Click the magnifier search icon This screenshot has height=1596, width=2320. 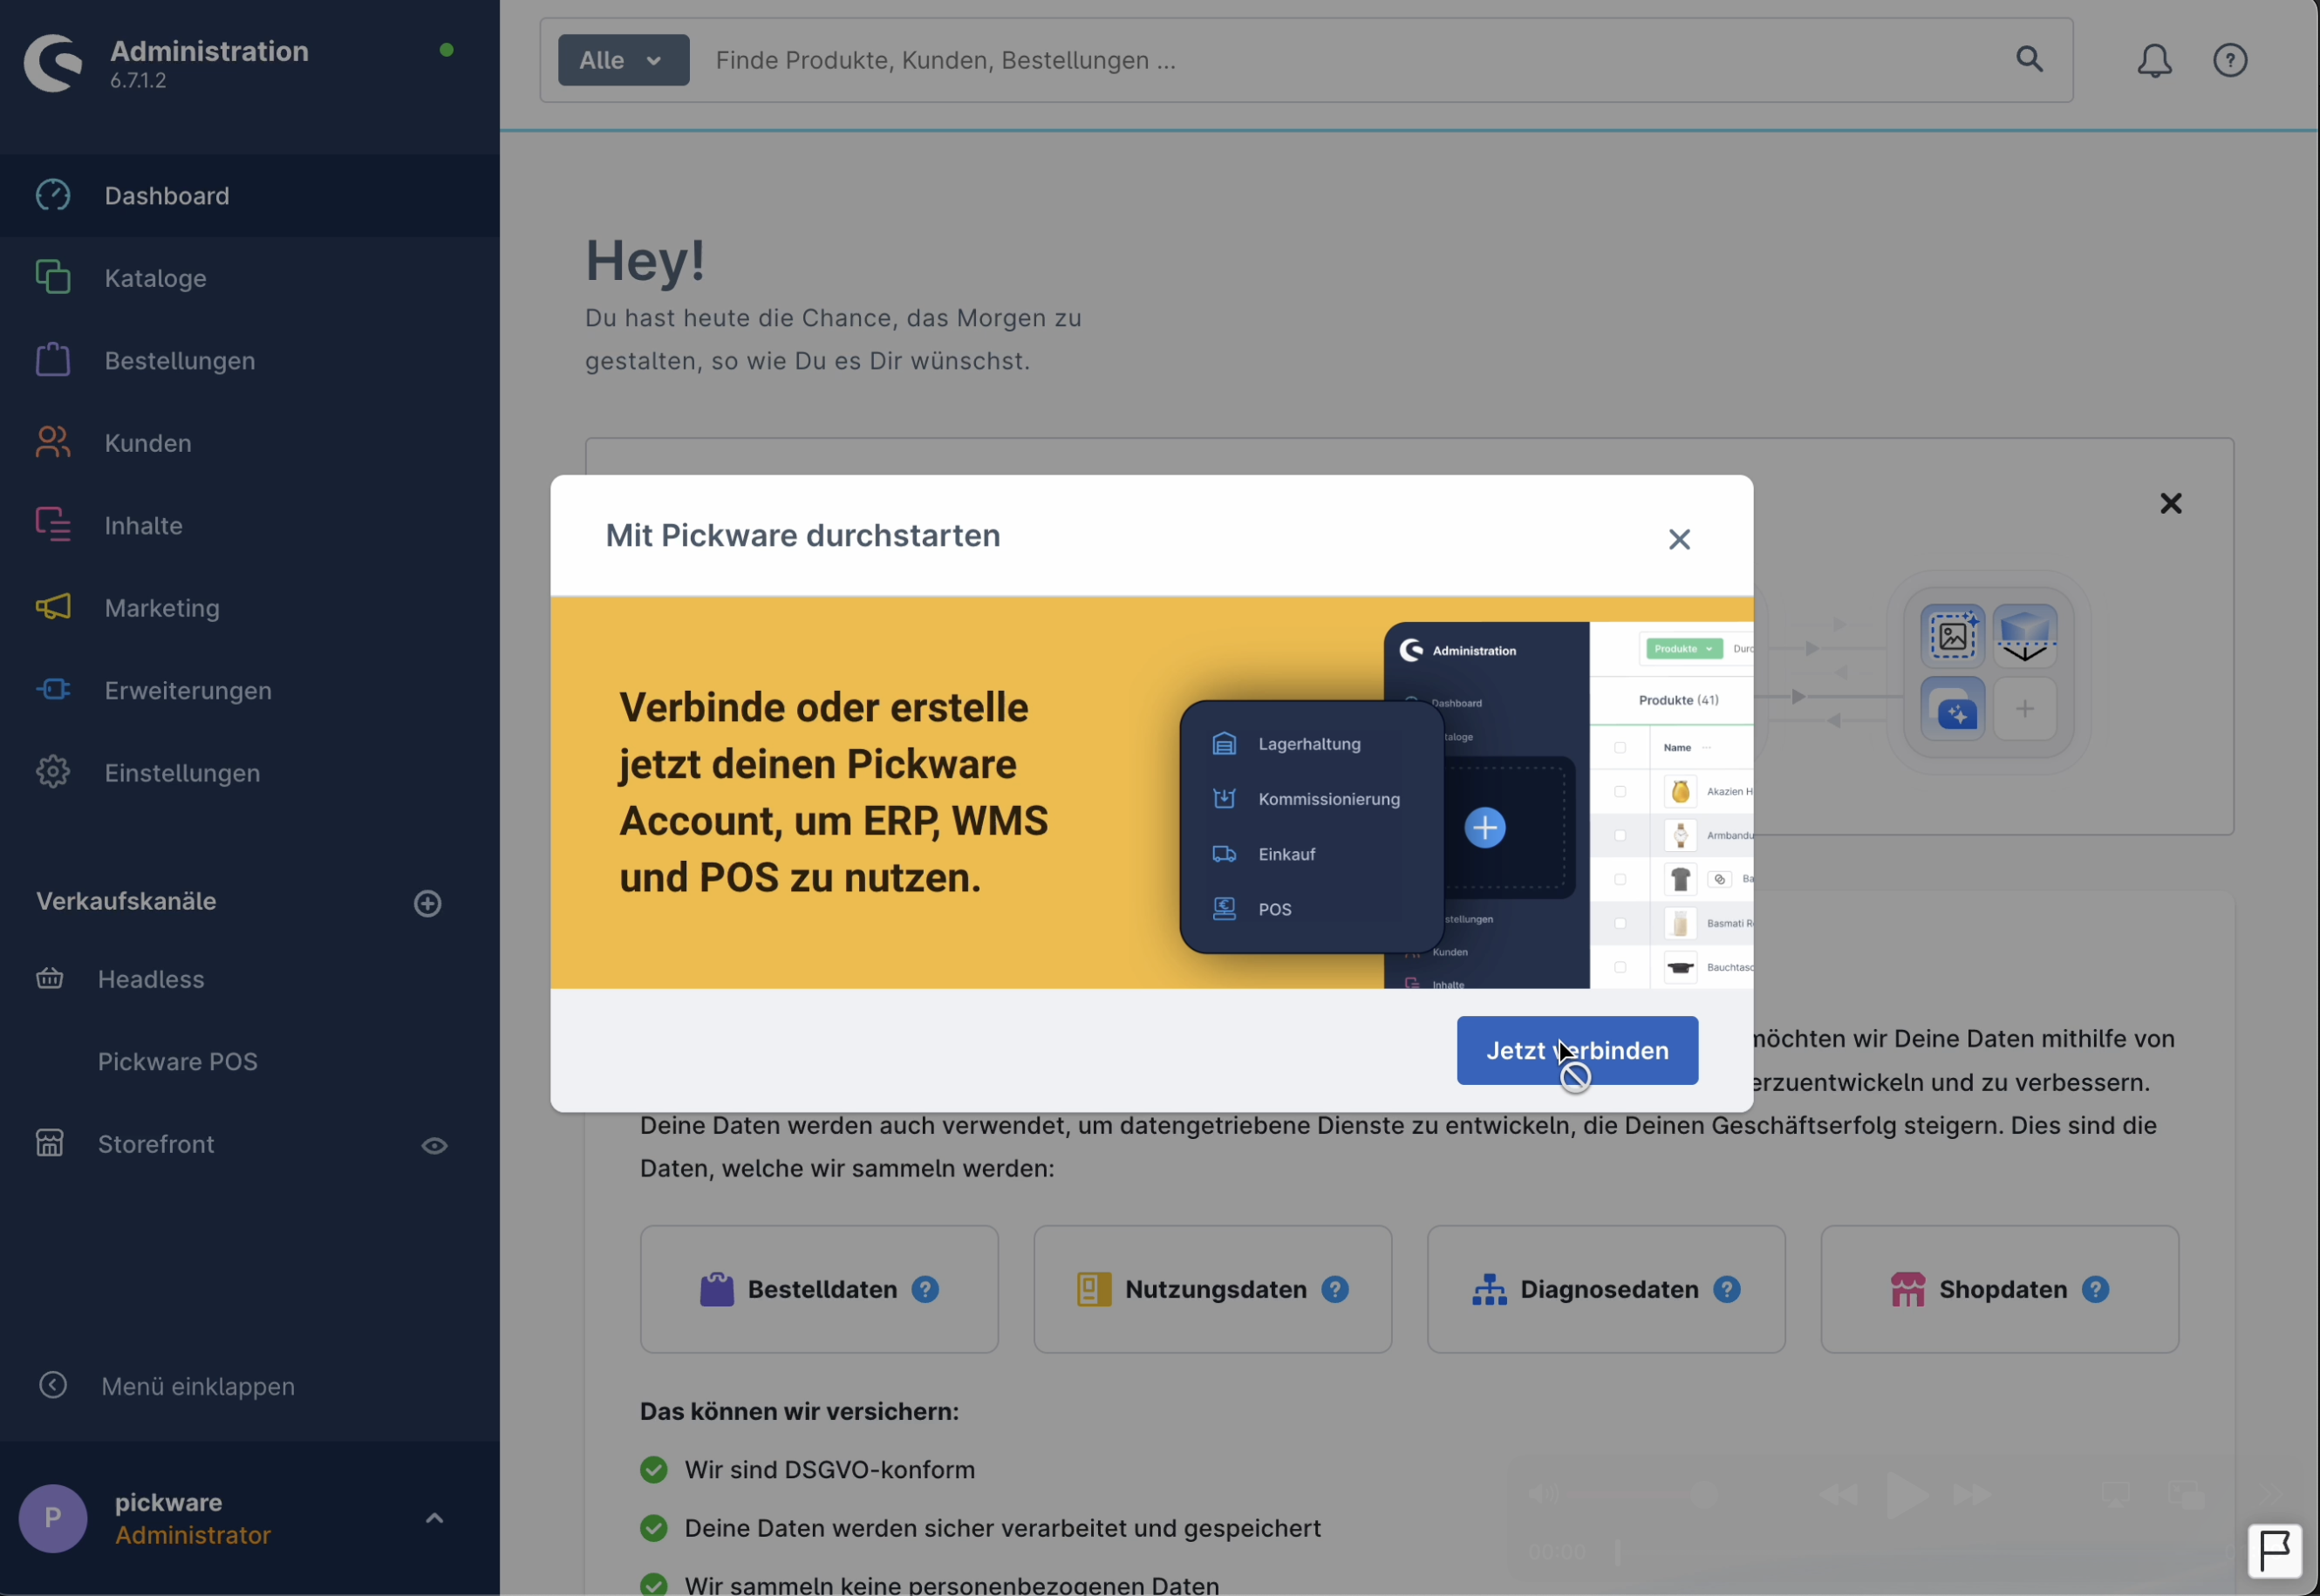tap(2029, 59)
